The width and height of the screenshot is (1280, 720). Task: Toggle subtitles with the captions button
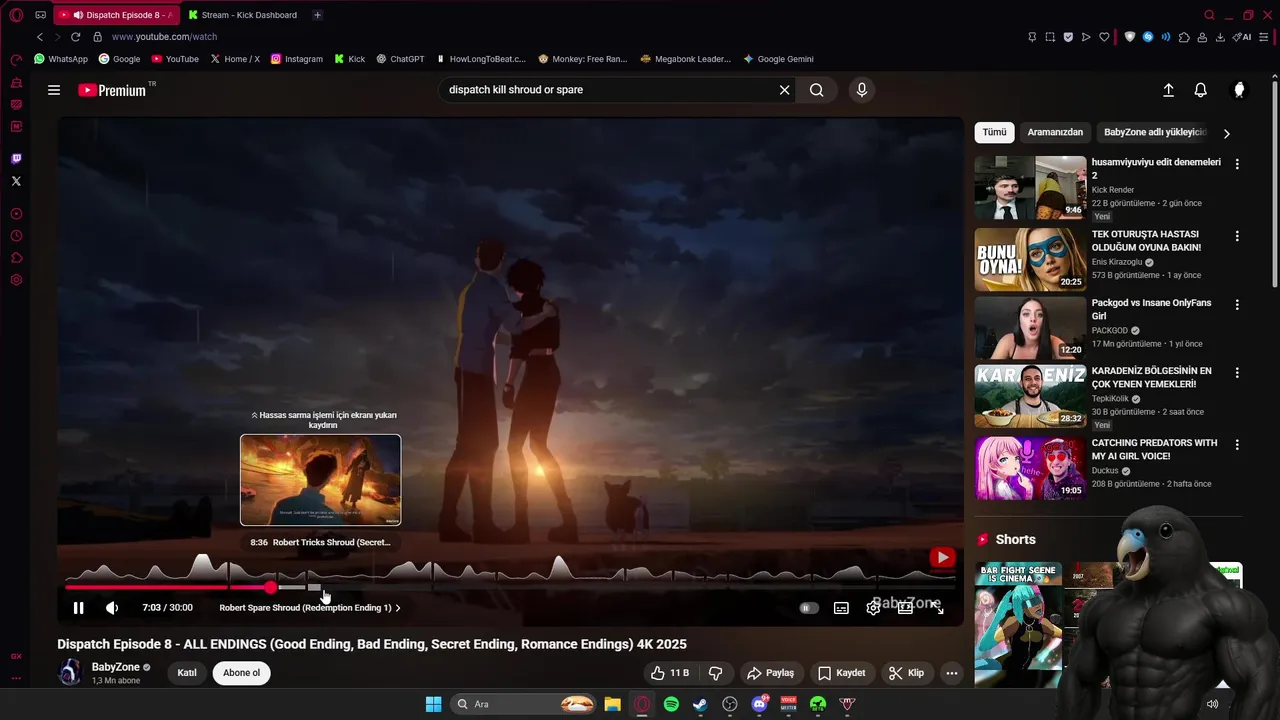841,608
